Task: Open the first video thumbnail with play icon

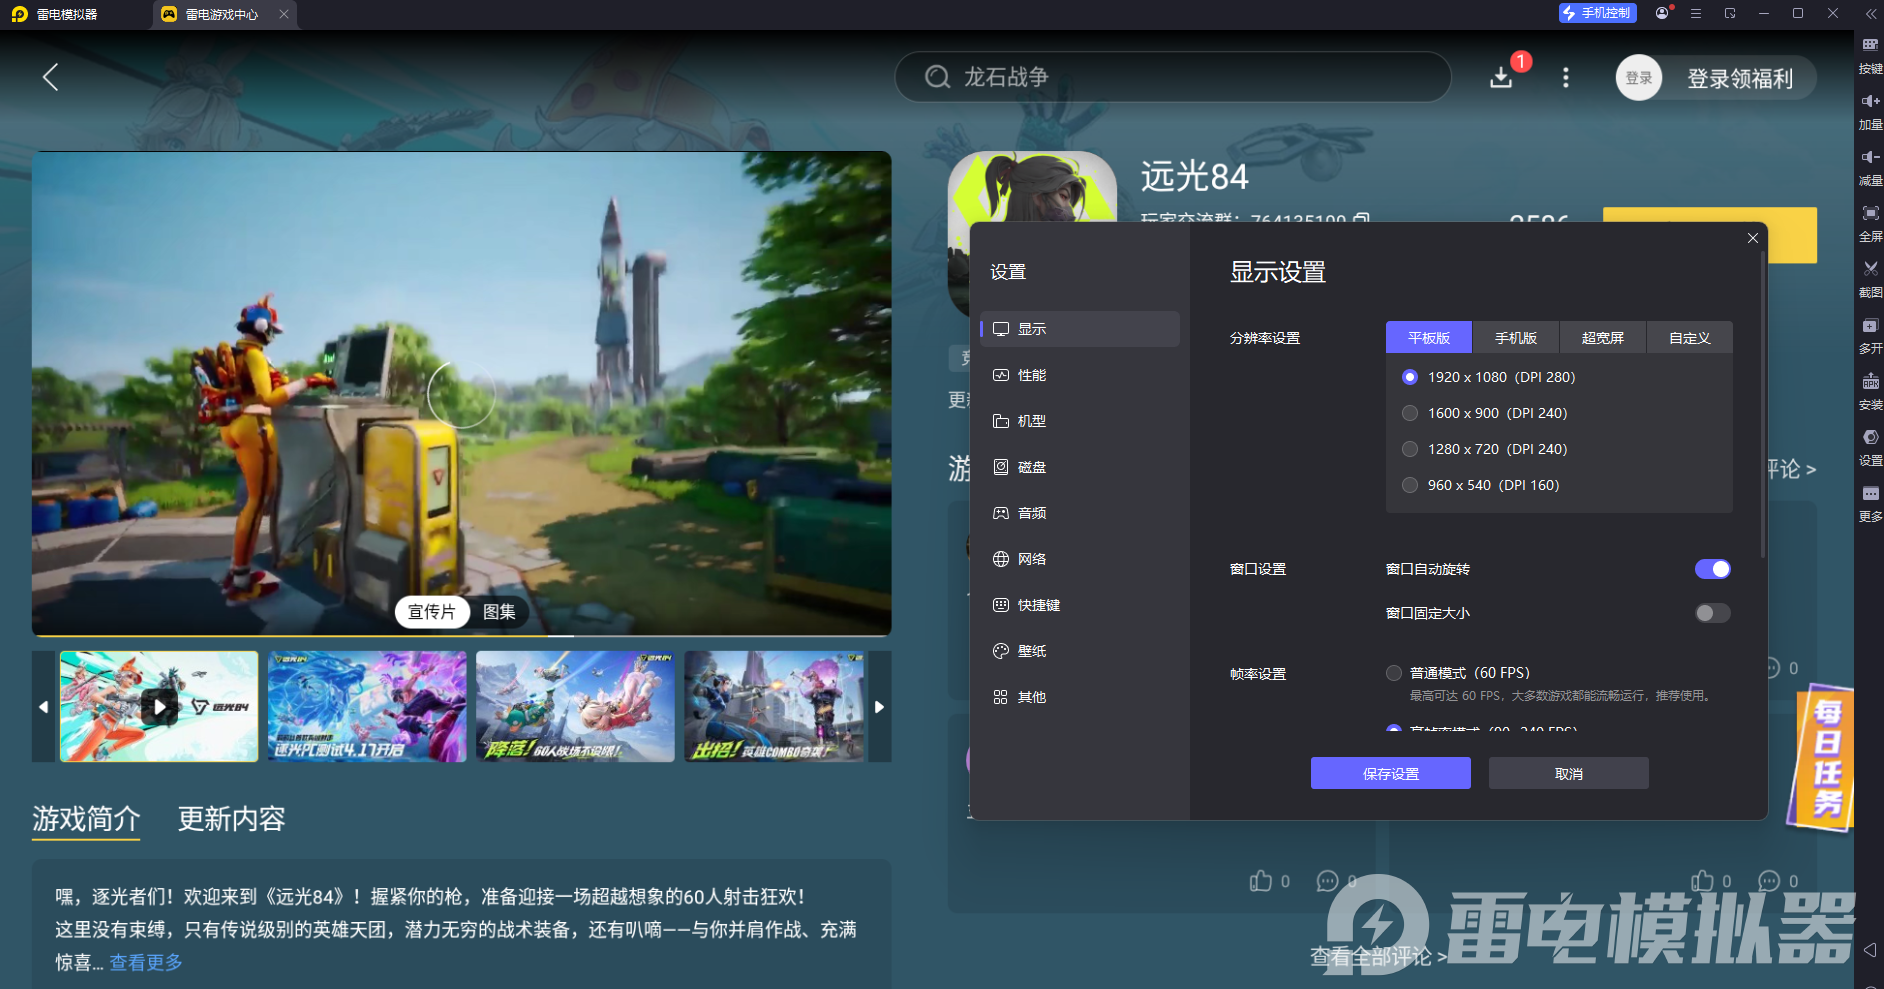Action: pos(159,707)
